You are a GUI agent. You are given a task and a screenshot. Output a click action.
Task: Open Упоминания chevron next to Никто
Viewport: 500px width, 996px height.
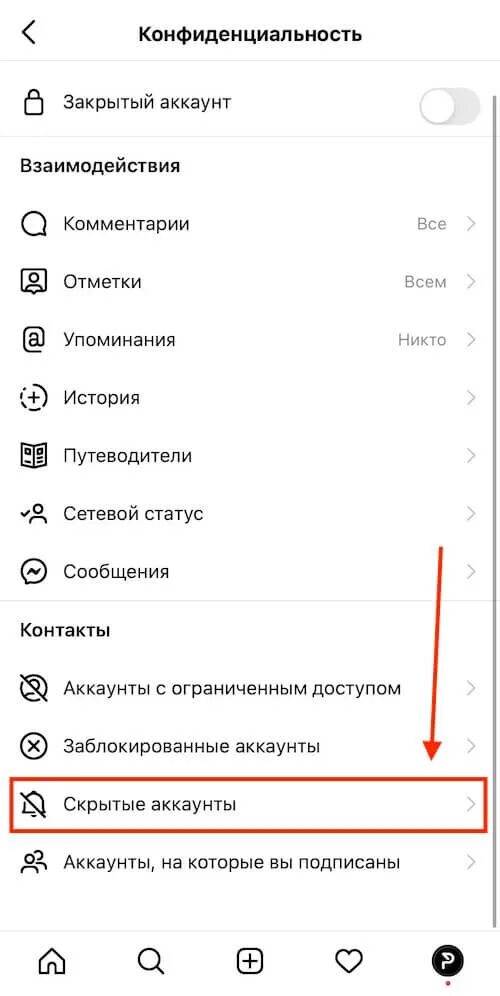coord(471,340)
